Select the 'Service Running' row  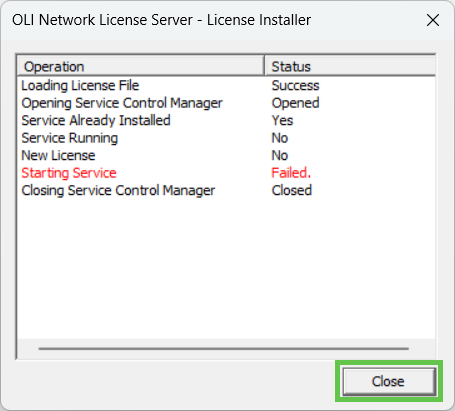click(226, 138)
